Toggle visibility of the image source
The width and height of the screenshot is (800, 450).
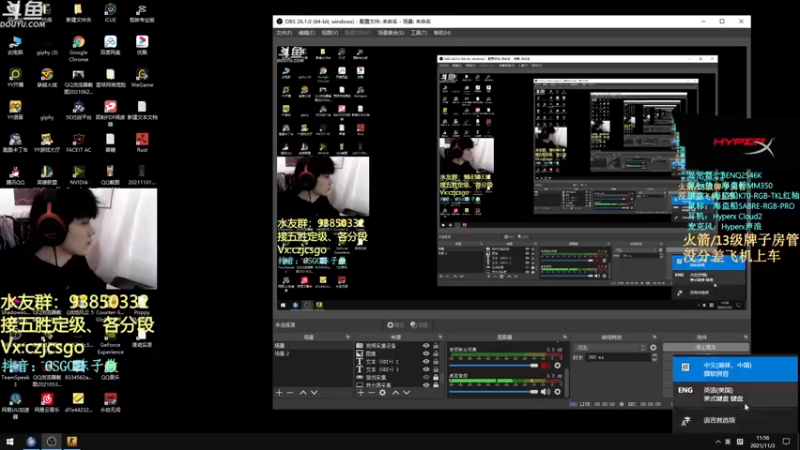(x=426, y=354)
